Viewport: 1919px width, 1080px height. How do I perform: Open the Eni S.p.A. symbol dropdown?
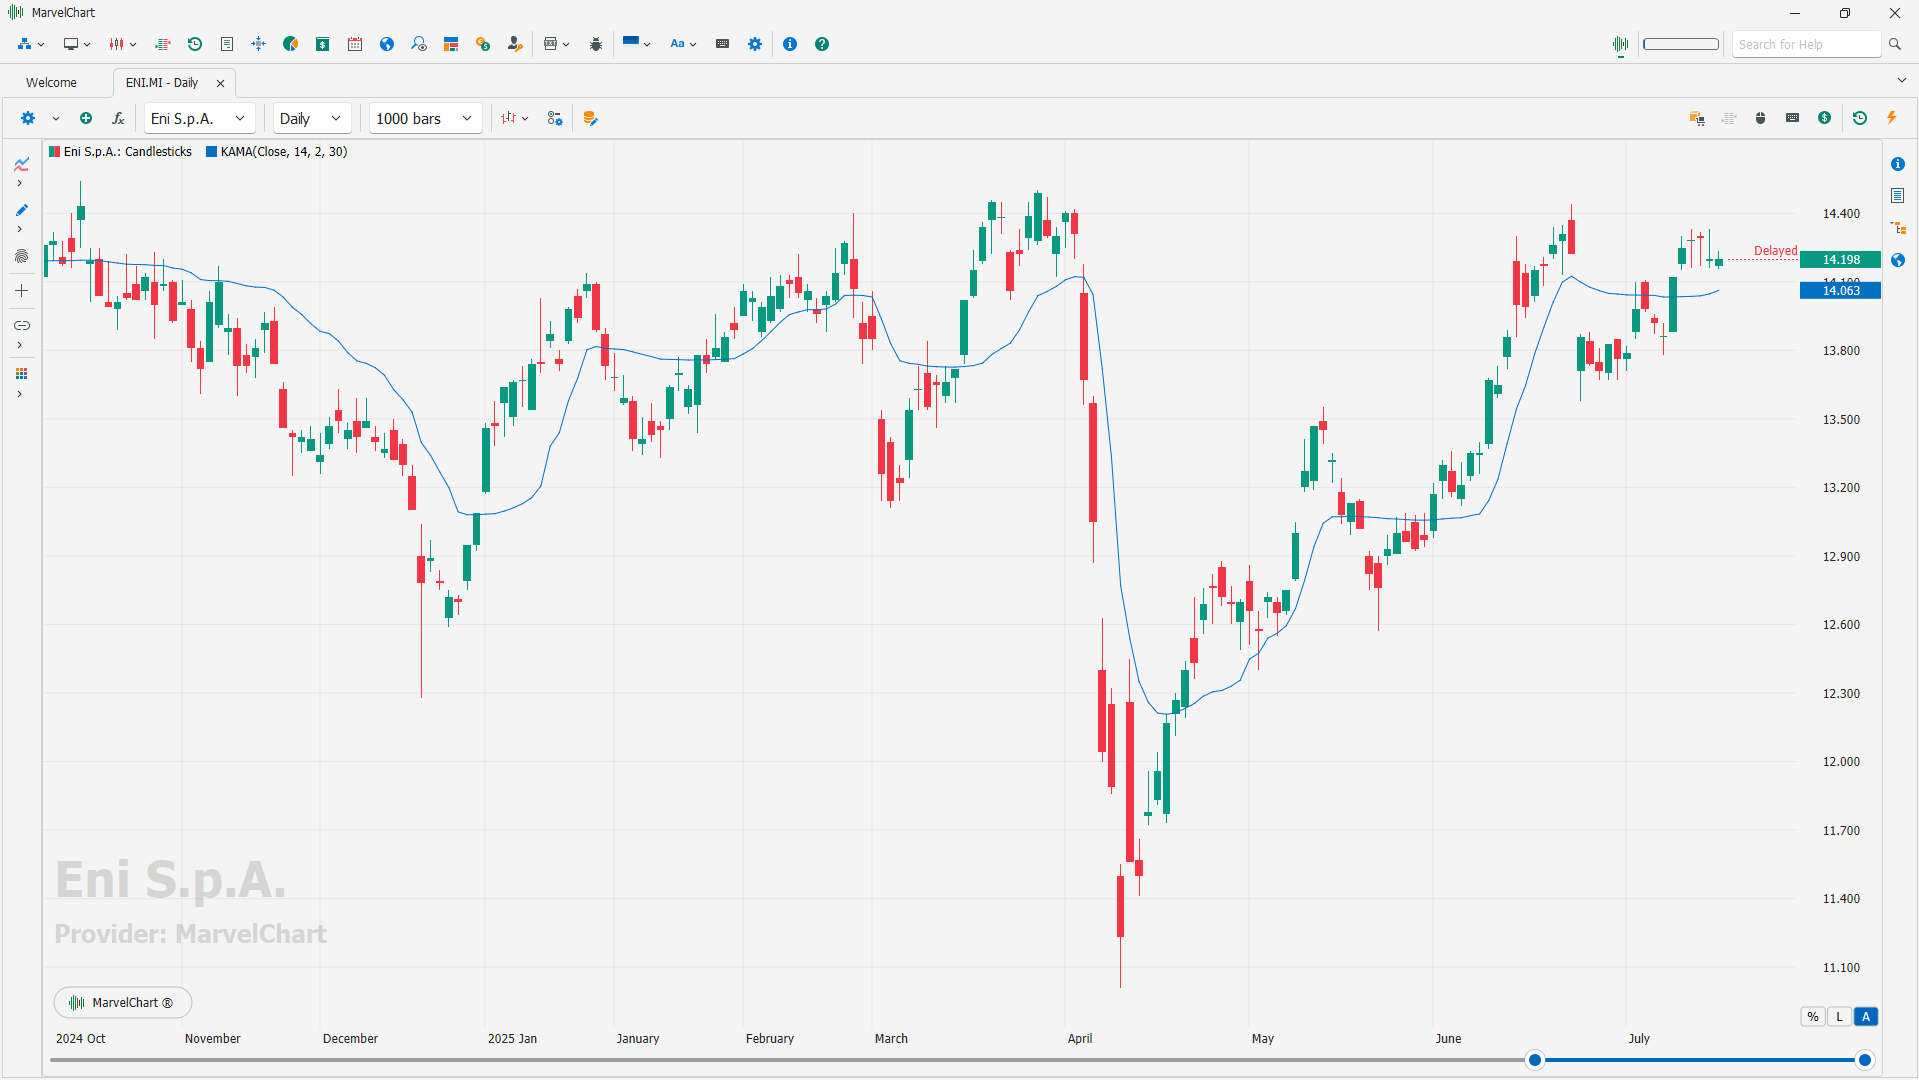coord(199,118)
